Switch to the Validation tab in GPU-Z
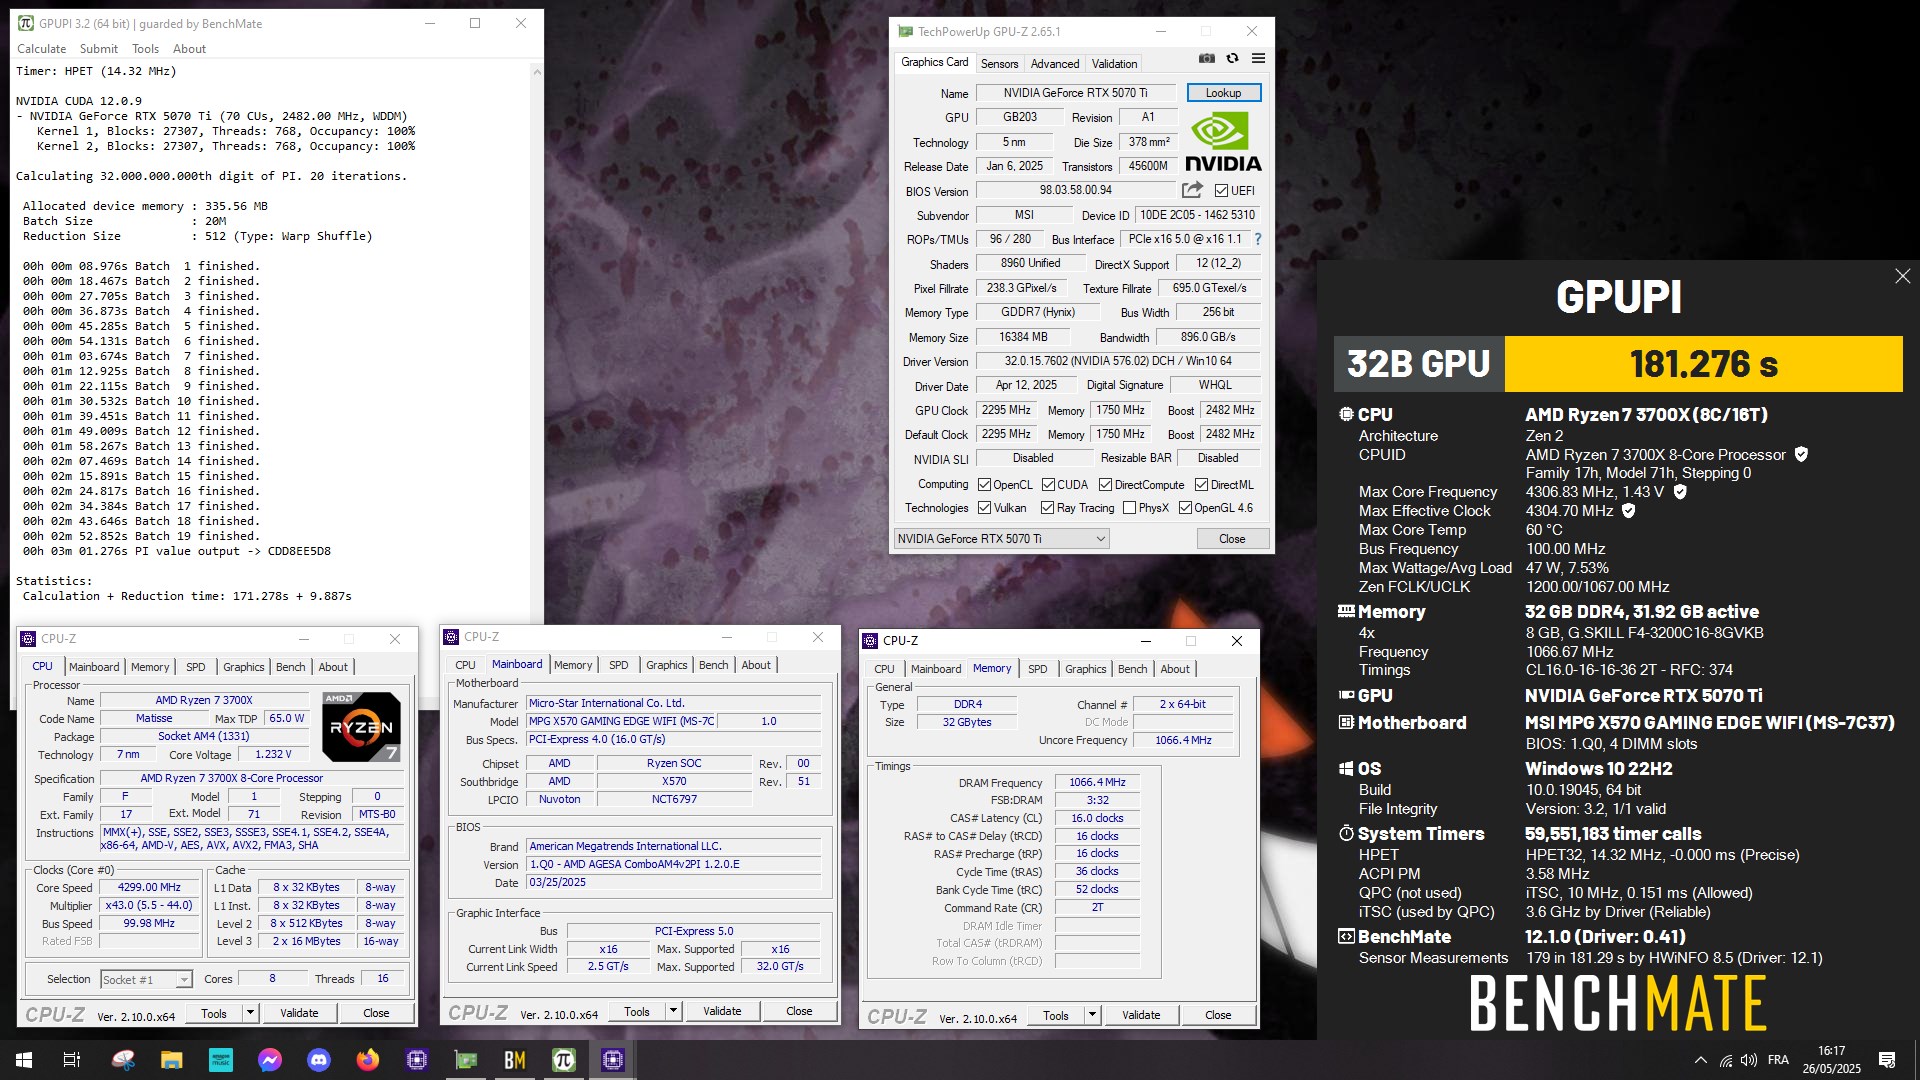This screenshot has height=1080, width=1920. 1114,64
